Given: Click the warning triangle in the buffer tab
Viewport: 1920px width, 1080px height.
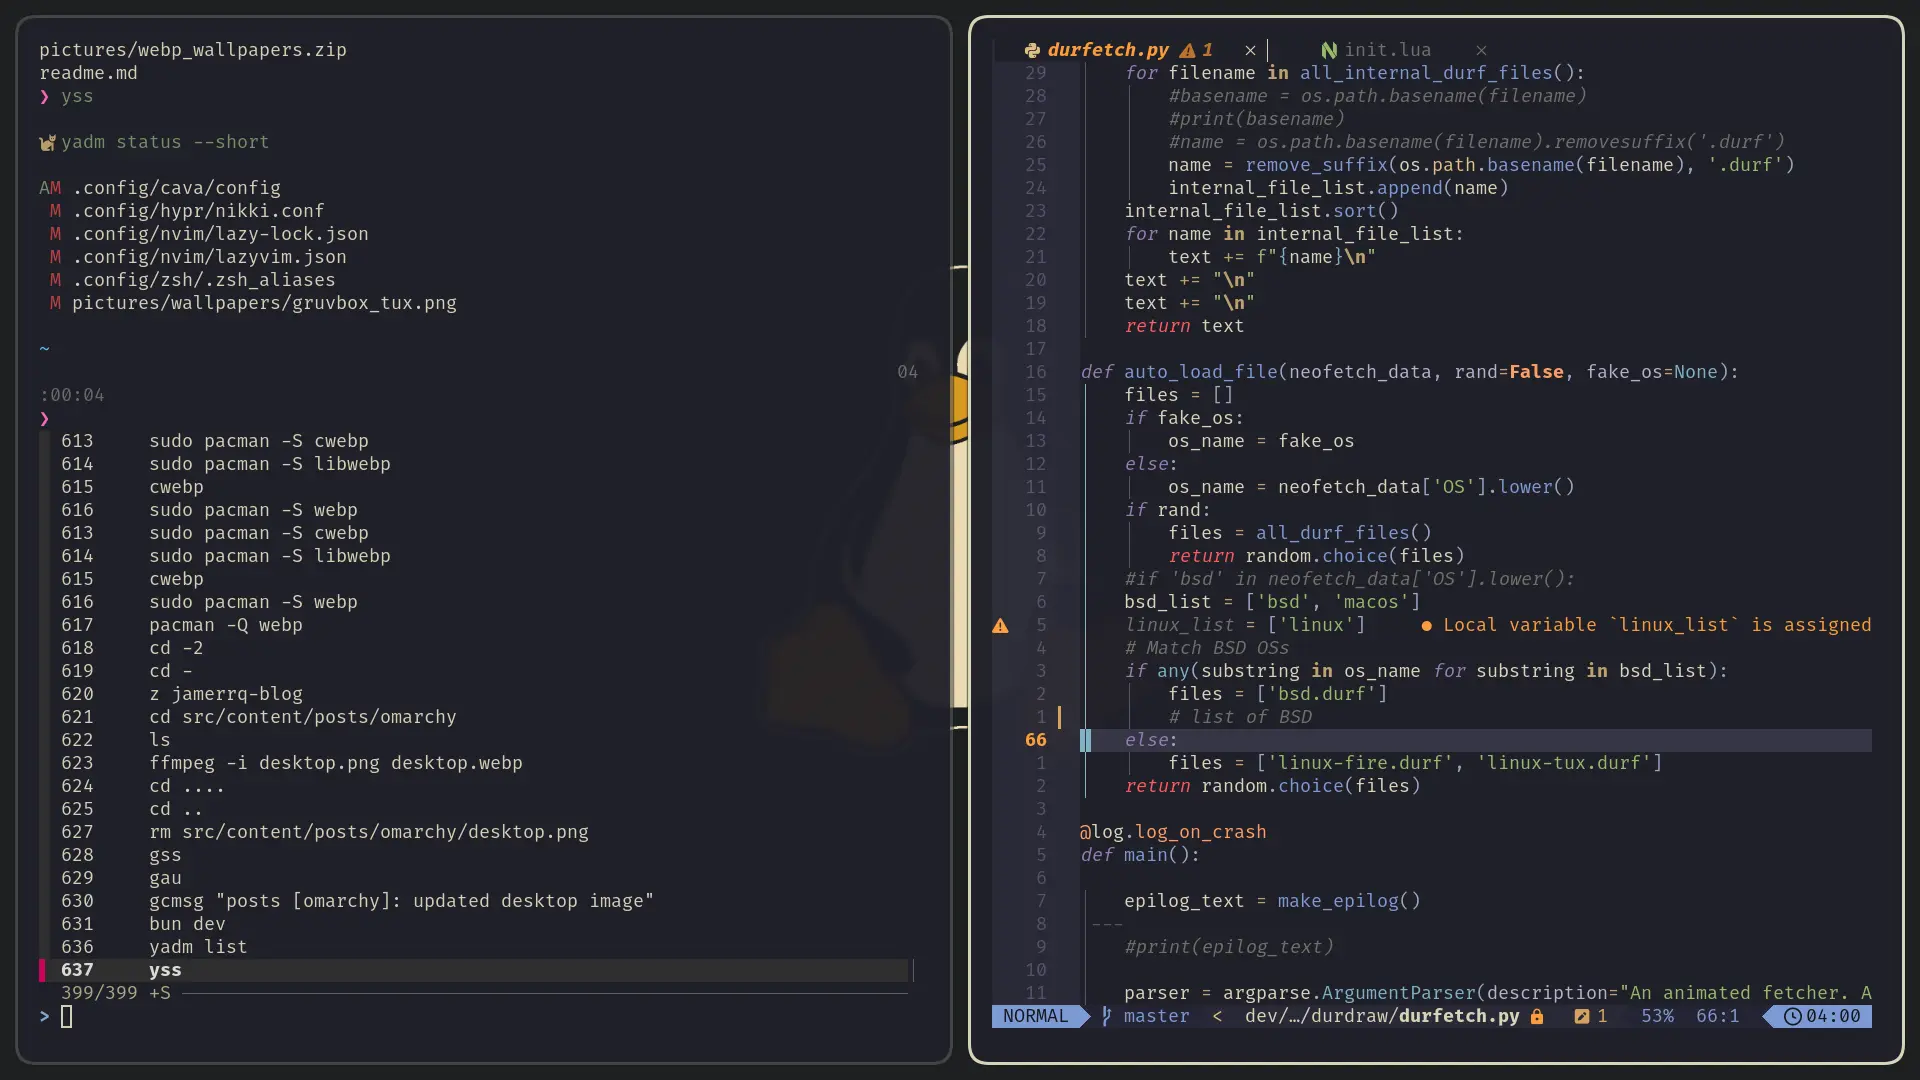Looking at the screenshot, I should point(1188,50).
